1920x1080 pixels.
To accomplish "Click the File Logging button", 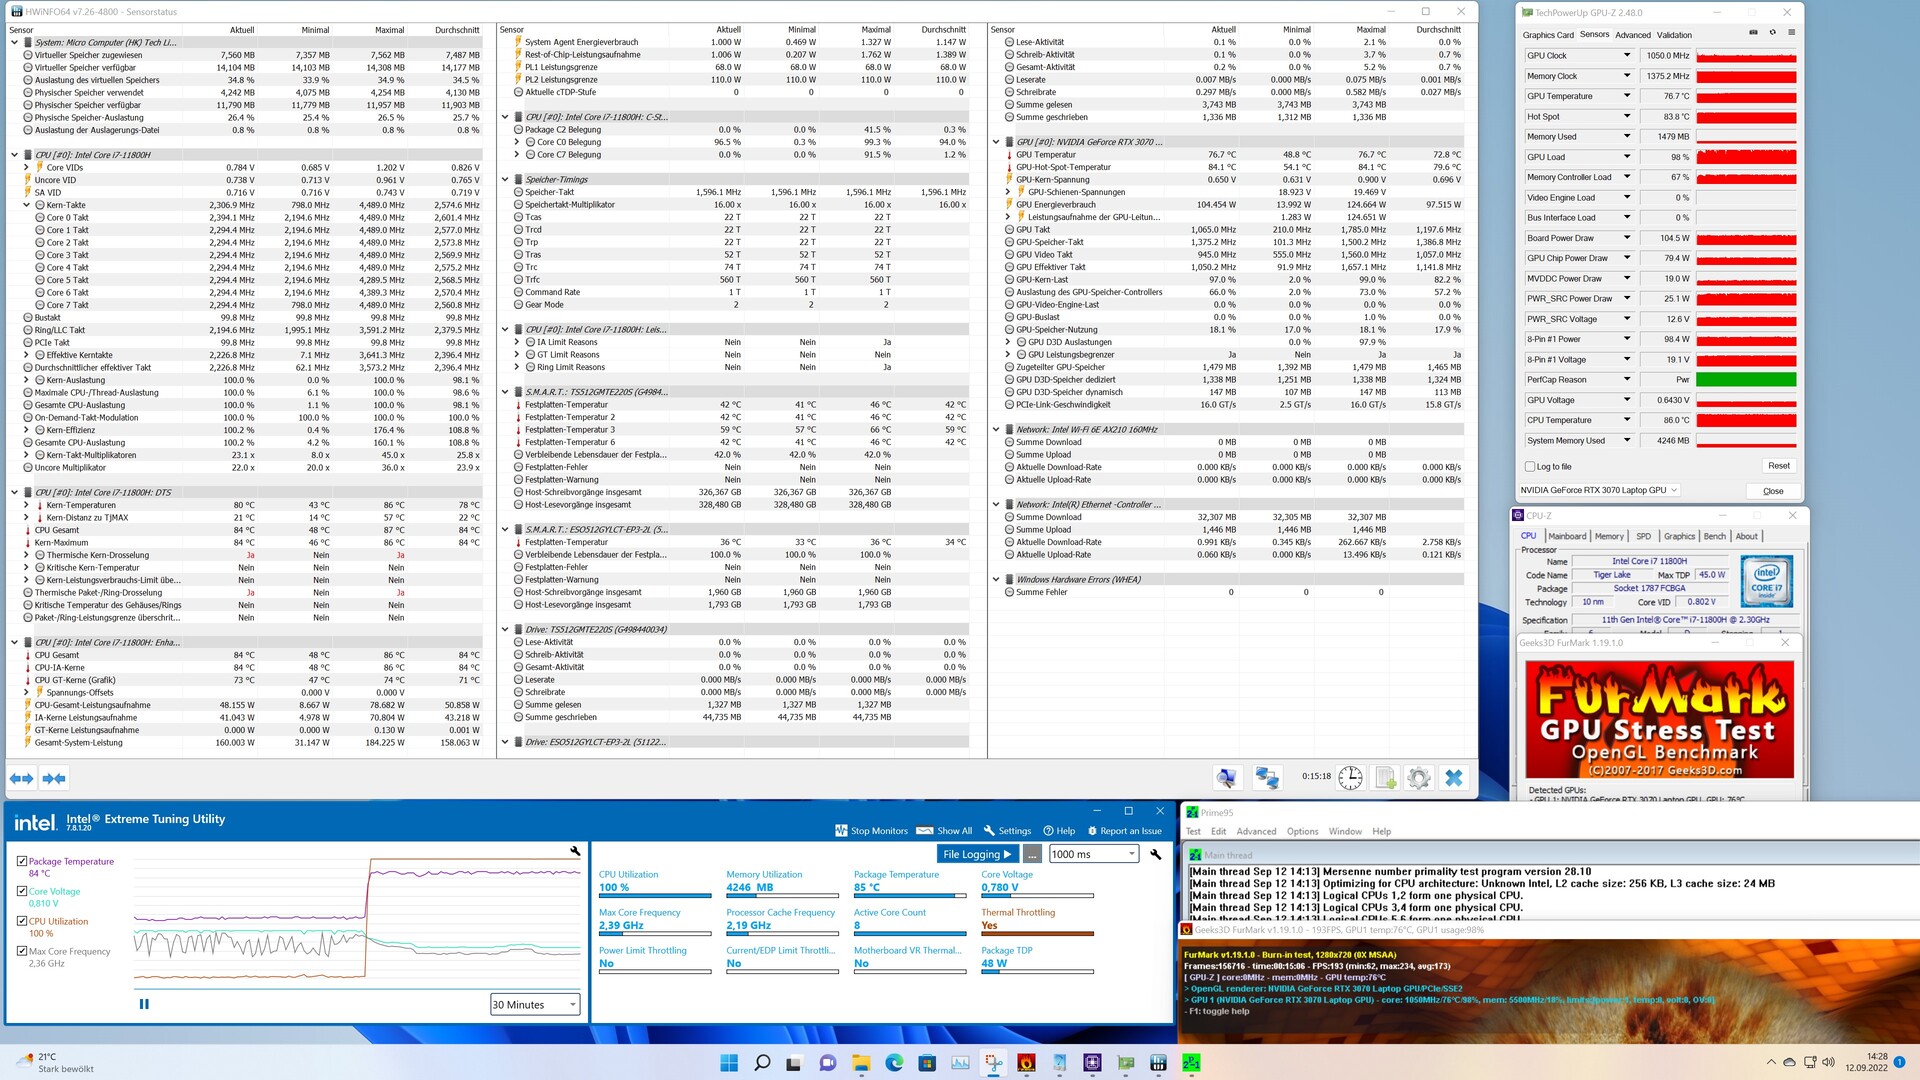I will [x=979, y=854].
